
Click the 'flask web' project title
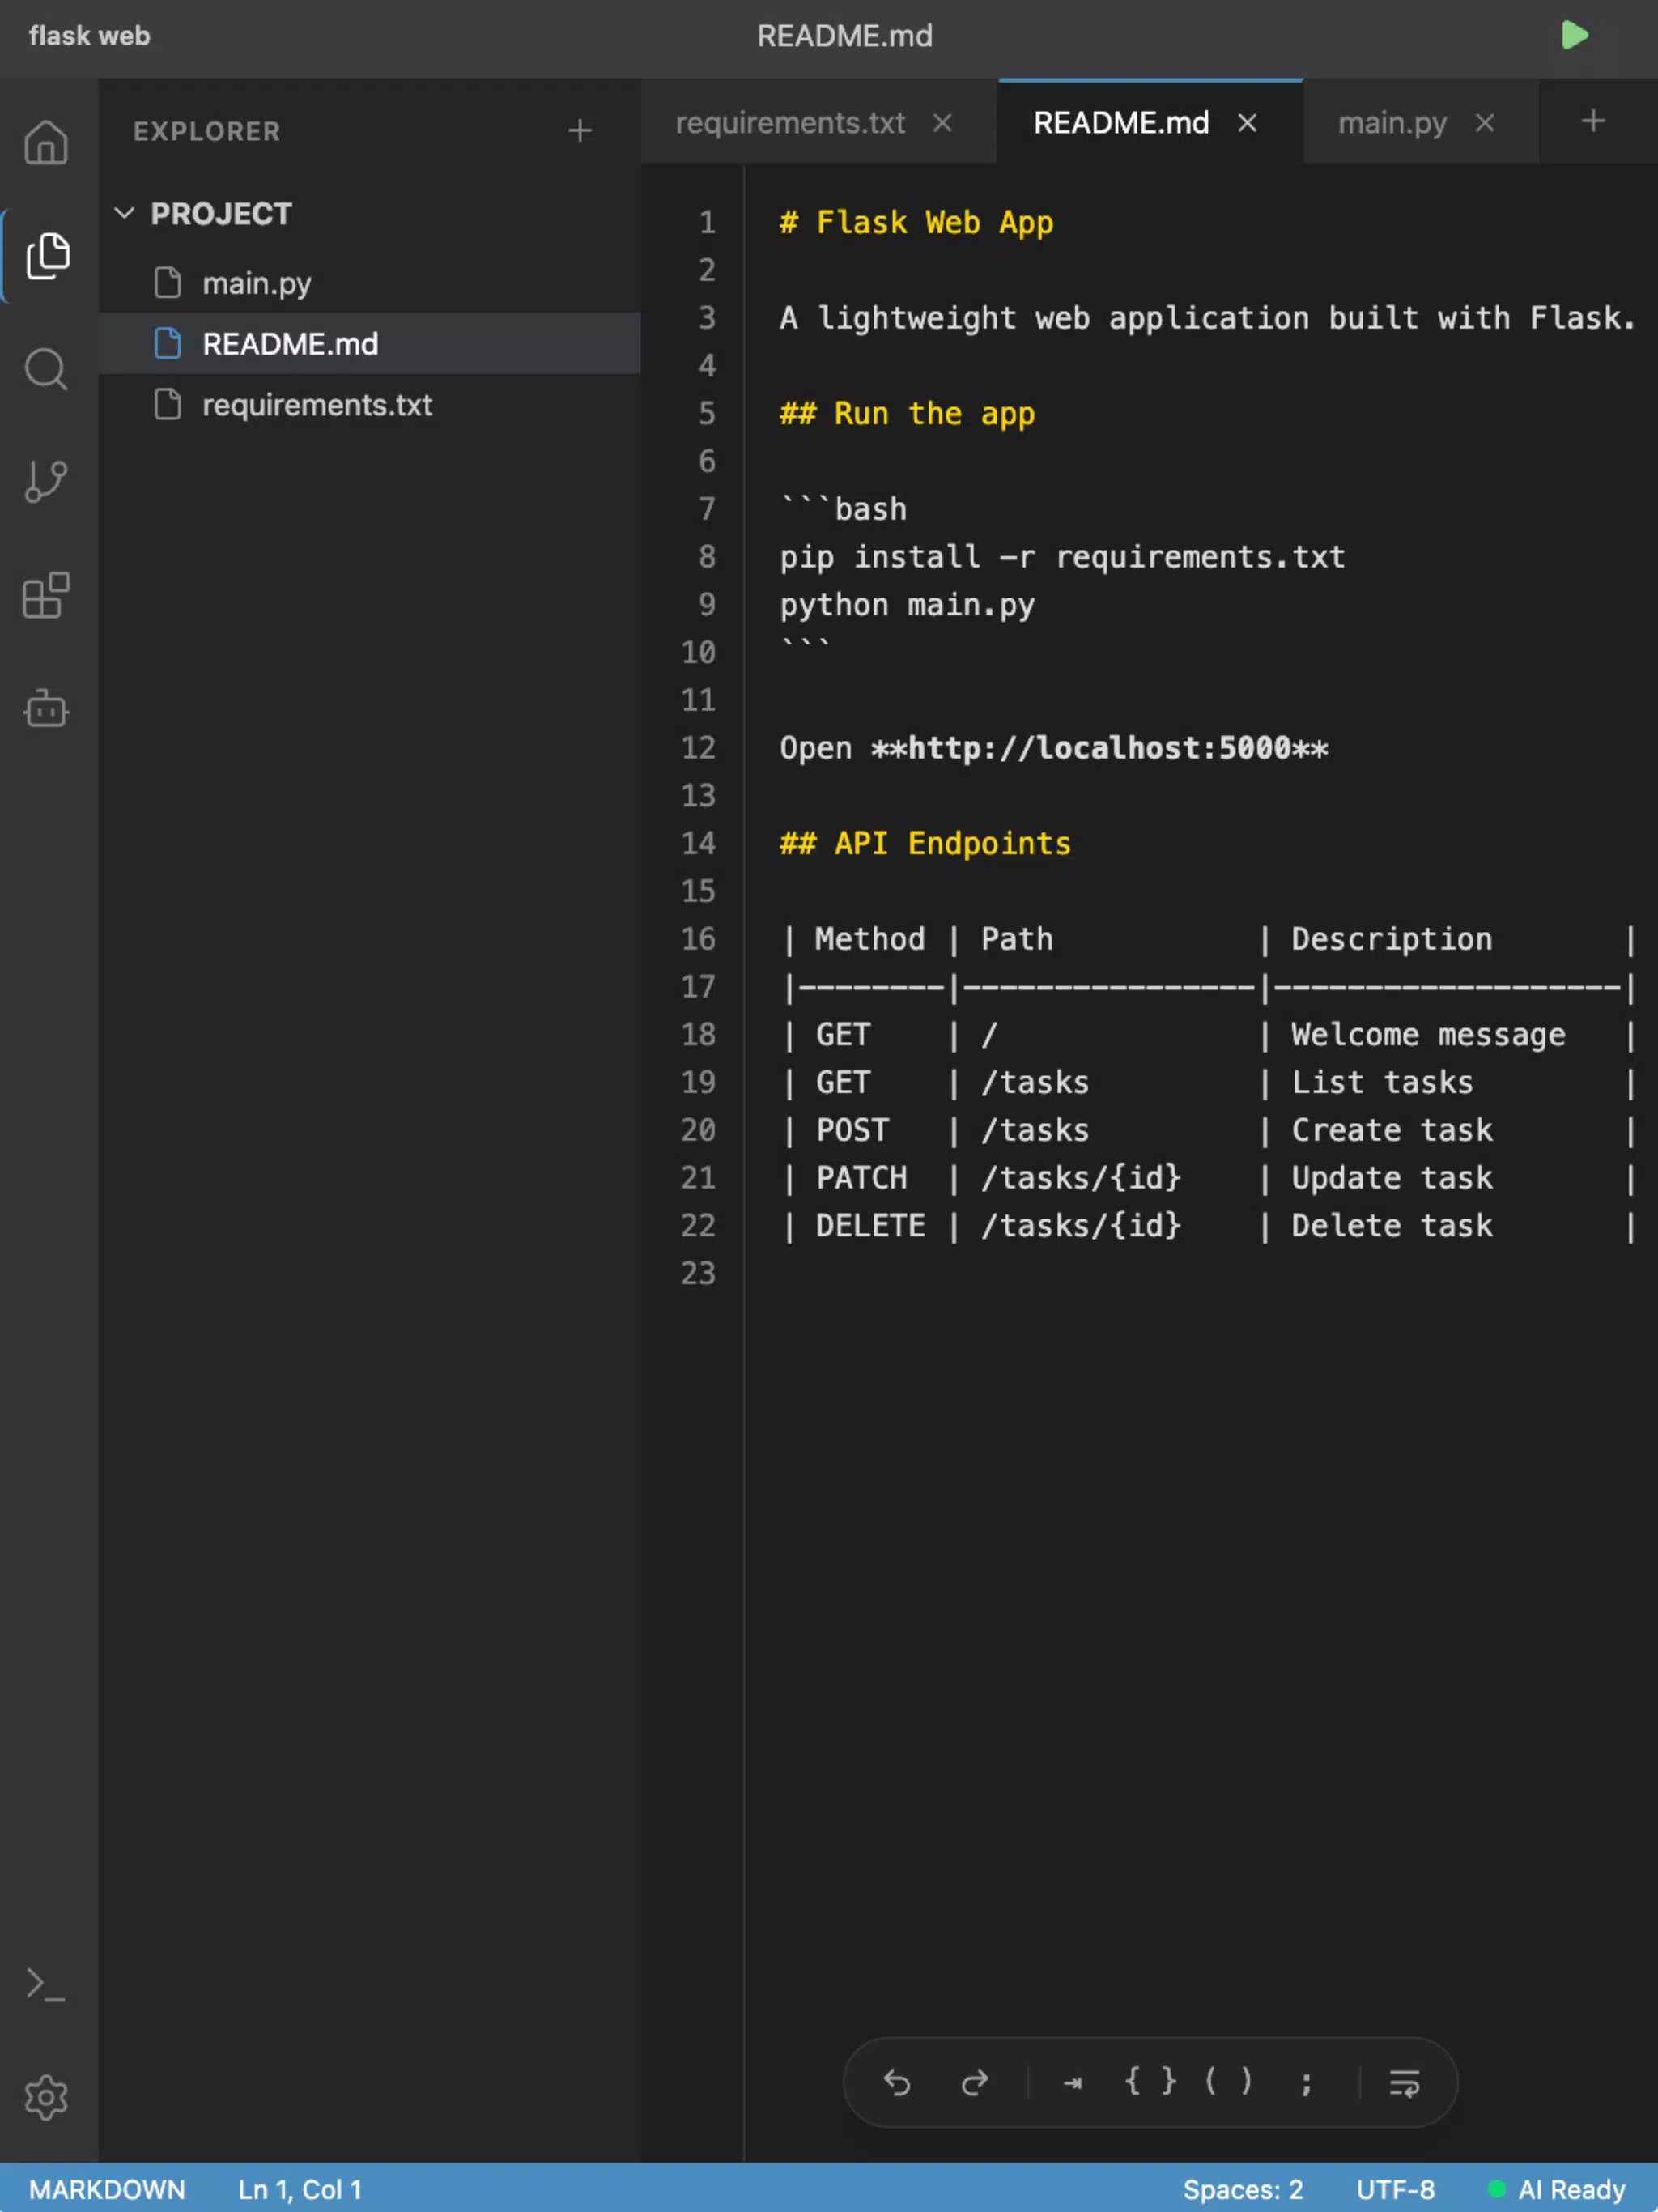pyautogui.click(x=89, y=36)
